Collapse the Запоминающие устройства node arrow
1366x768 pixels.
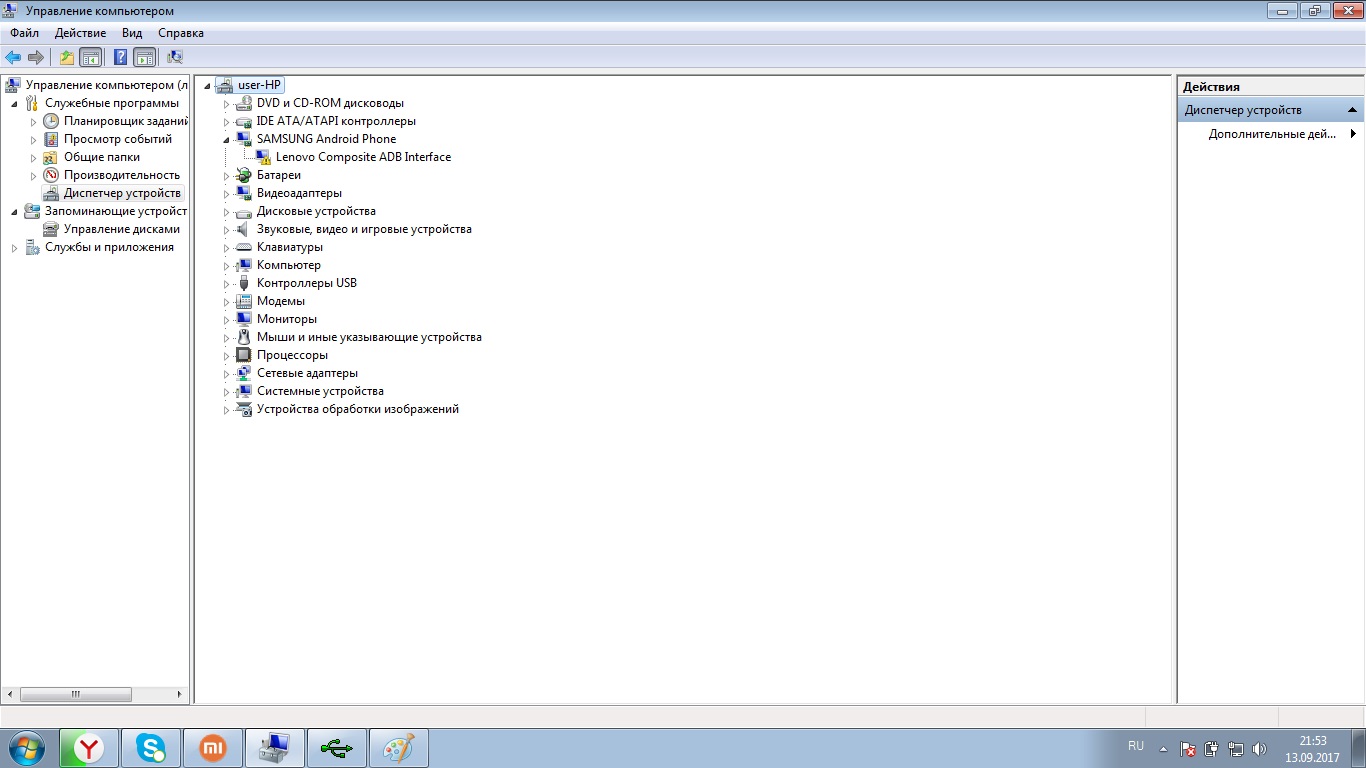click(14, 211)
